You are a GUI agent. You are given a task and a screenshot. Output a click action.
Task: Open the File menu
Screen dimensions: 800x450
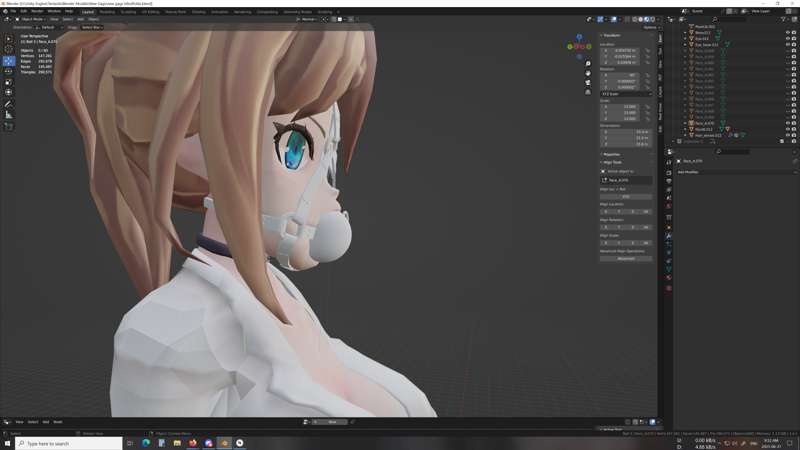(x=13, y=11)
